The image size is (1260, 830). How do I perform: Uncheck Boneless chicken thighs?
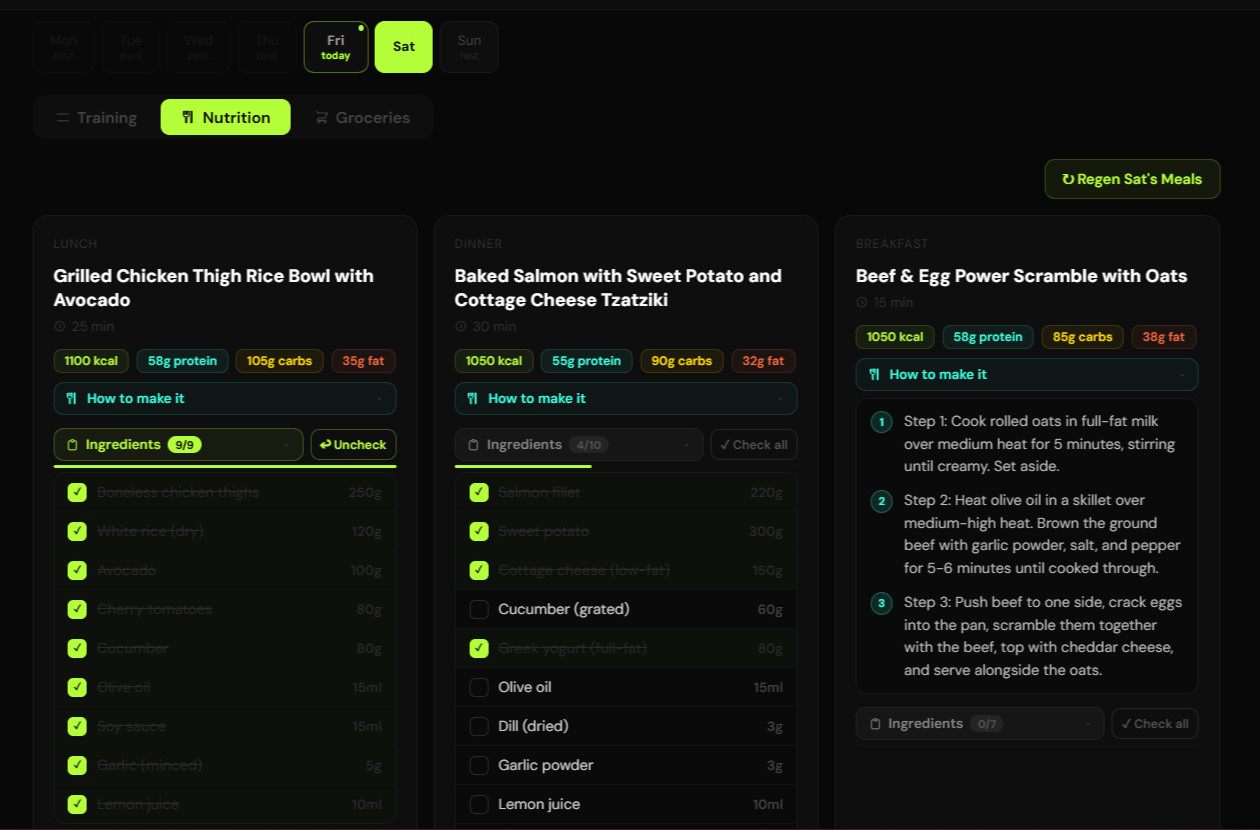(77, 492)
